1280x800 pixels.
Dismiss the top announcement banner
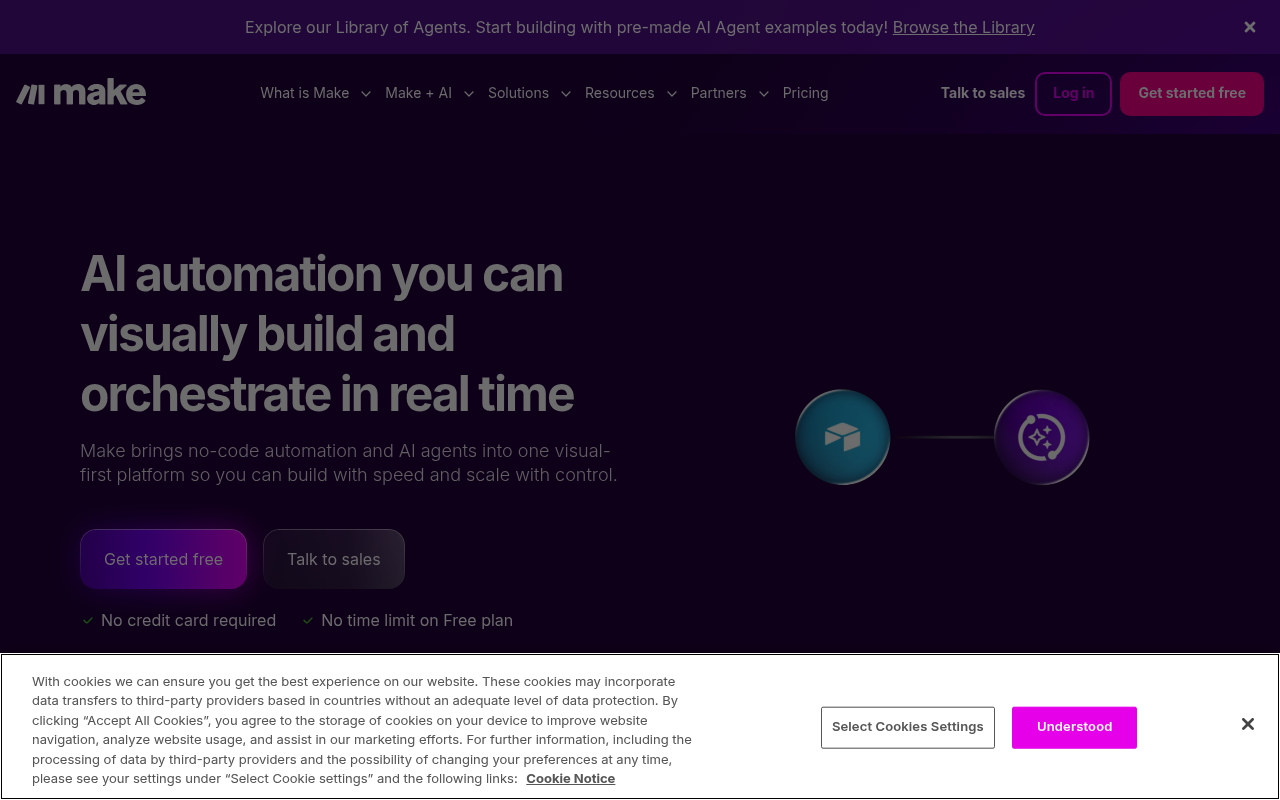point(1249,27)
